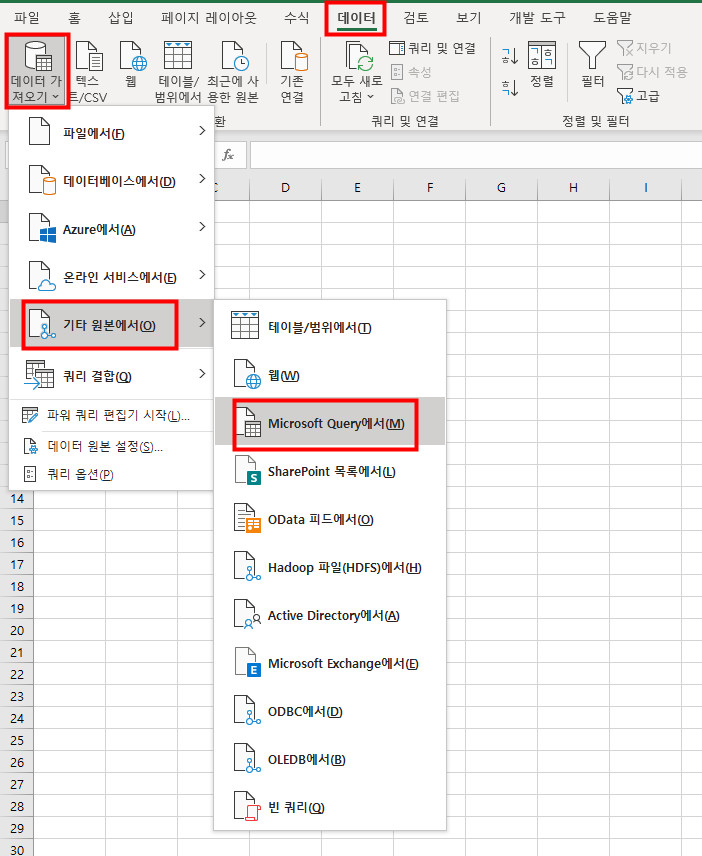Click the 연결 편집 button
Image resolution: width=702 pixels, height=856 pixels.
point(425,96)
